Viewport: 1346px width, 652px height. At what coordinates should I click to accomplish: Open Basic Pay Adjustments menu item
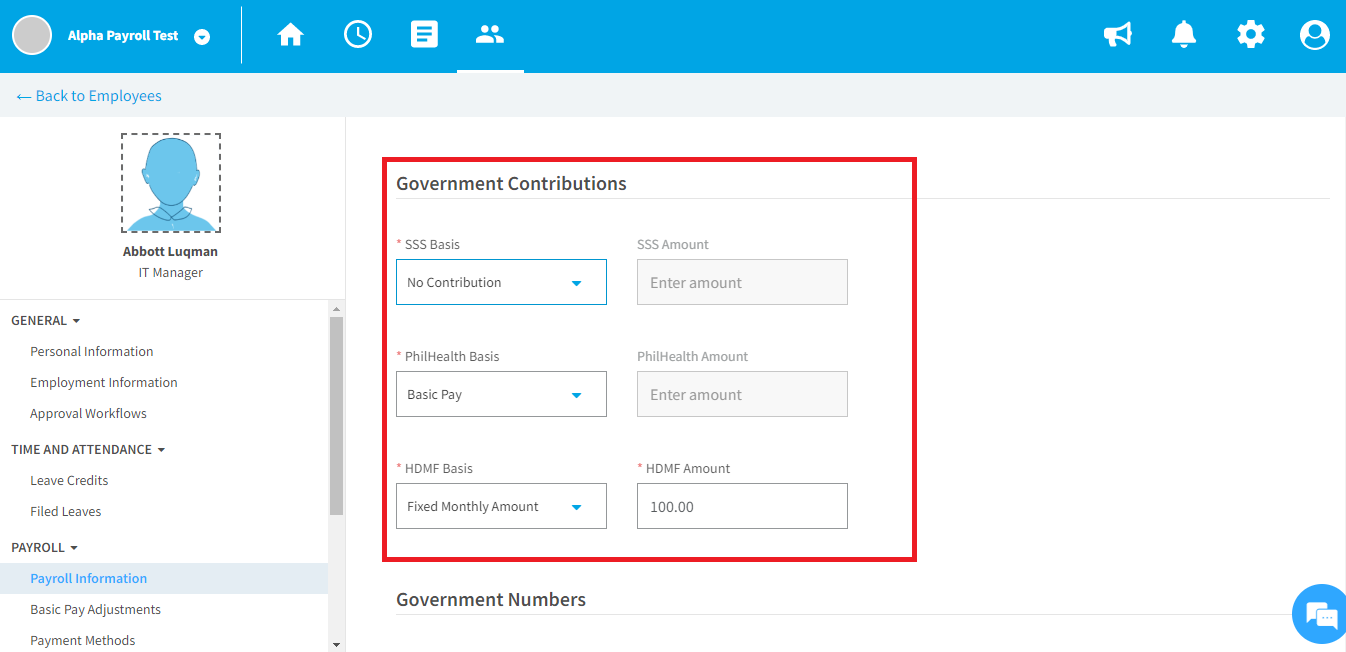[95, 610]
